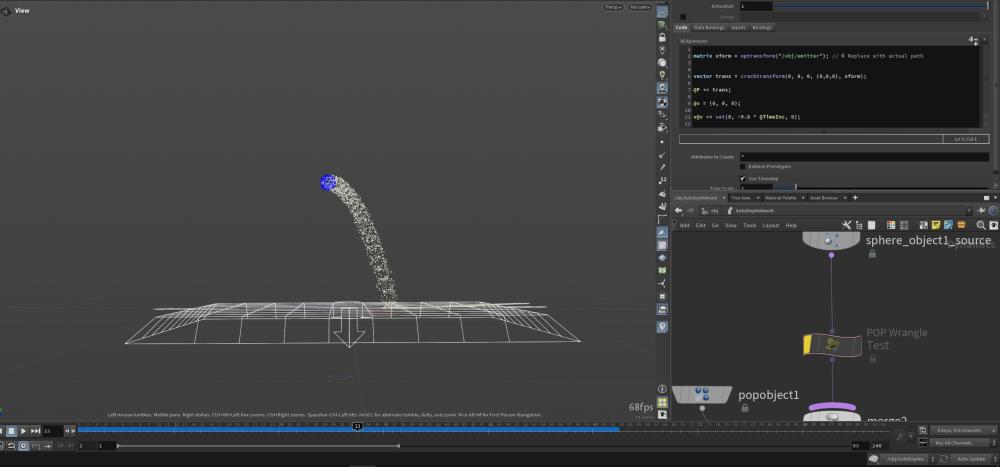The image size is (1000, 467).
Task: Click the lock icon in viewport toolbar
Action: coord(663,38)
